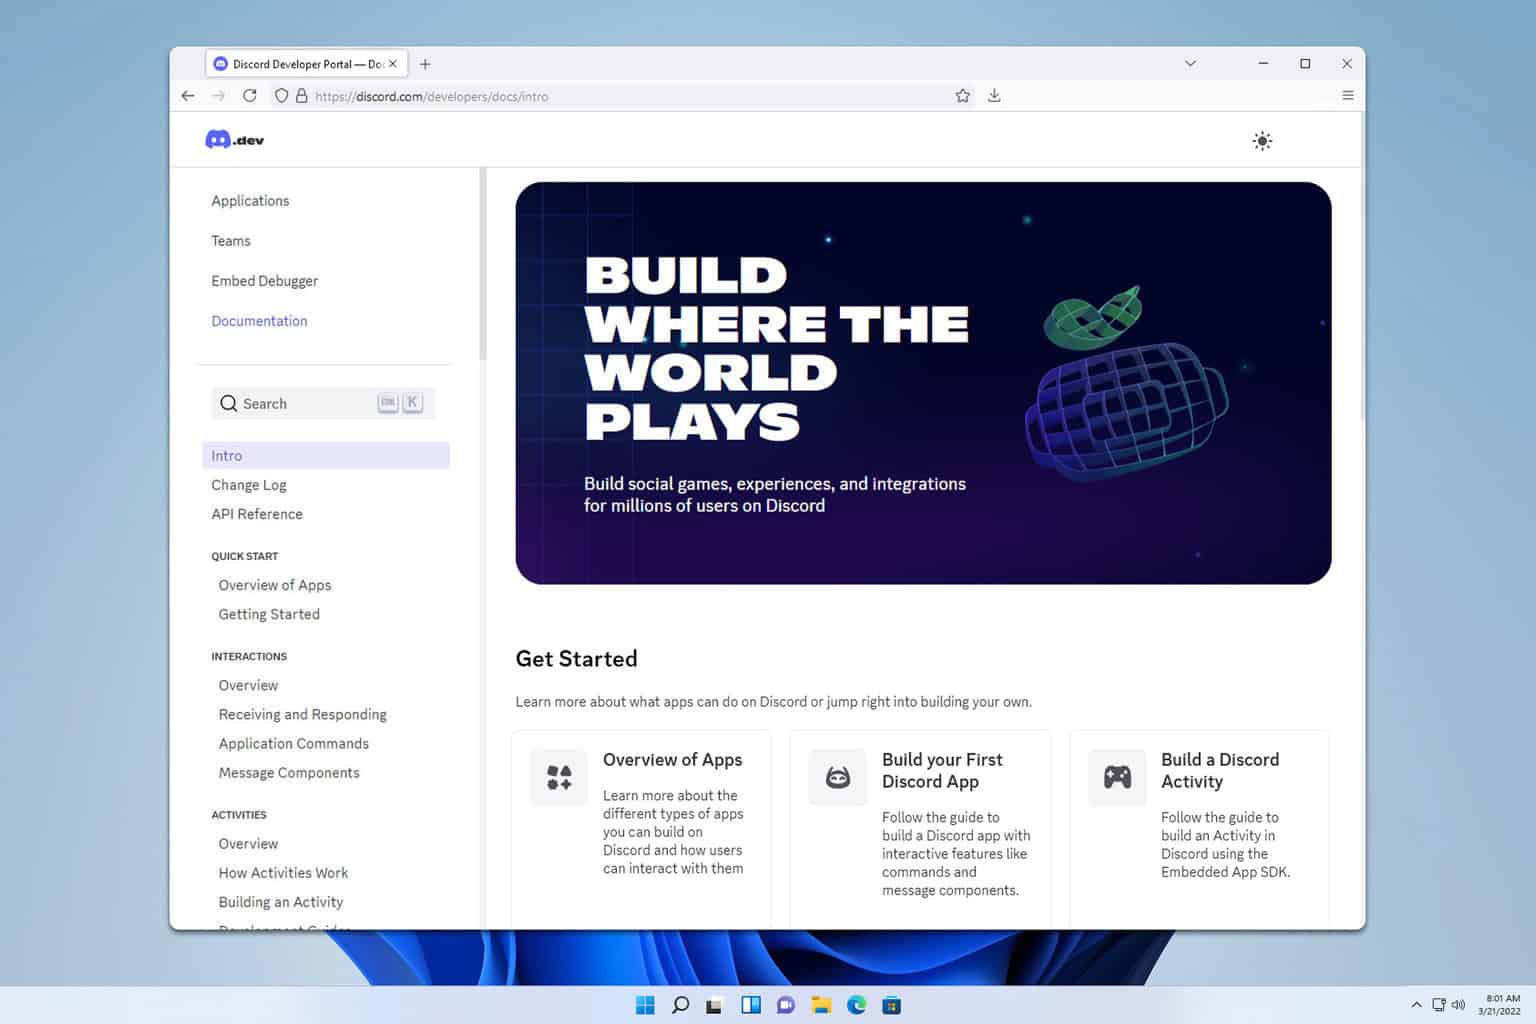Open the browser hamburger menu
The width and height of the screenshot is (1536, 1024).
coord(1348,96)
